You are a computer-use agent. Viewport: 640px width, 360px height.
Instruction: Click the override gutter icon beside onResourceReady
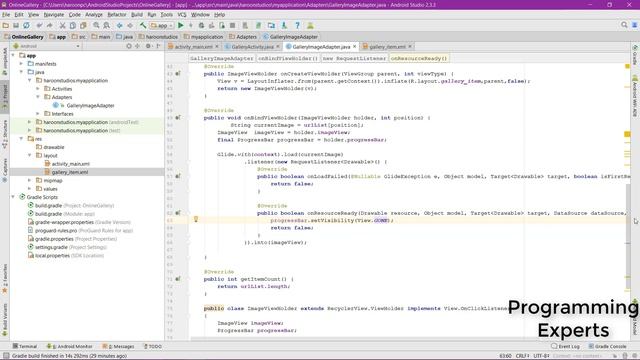tap(178, 213)
